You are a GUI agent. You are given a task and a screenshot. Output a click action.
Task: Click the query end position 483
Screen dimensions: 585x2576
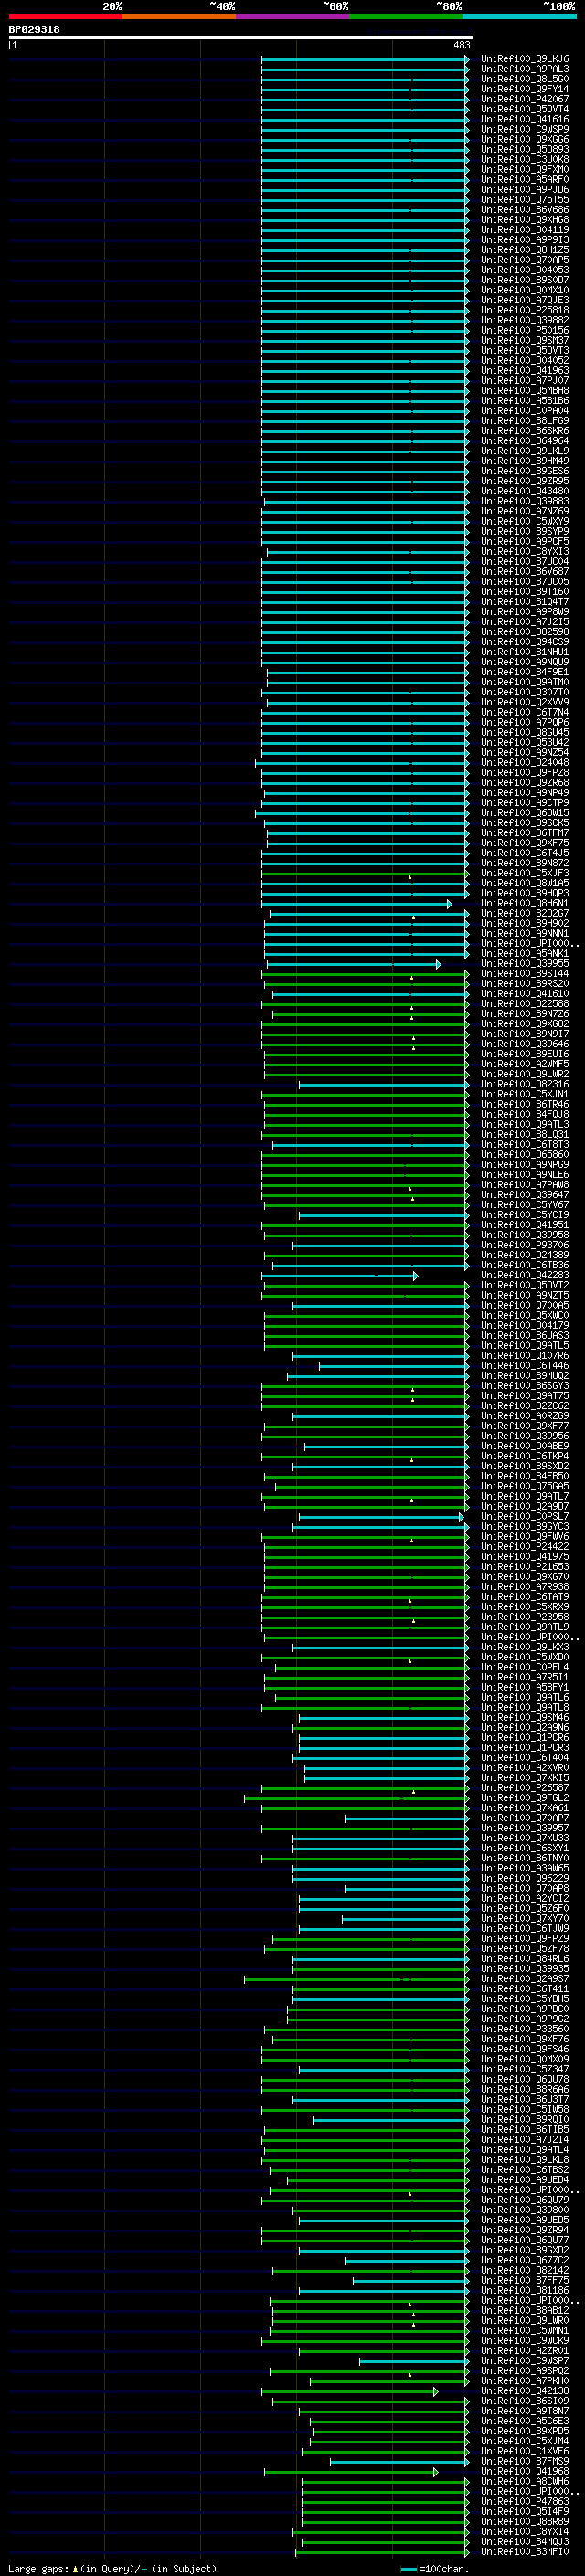click(x=461, y=45)
